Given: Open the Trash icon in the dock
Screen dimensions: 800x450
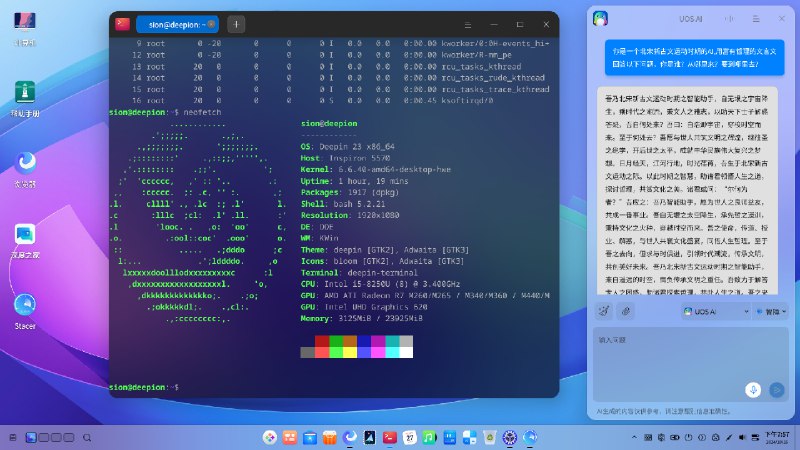Looking at the screenshot, I should click(489, 437).
